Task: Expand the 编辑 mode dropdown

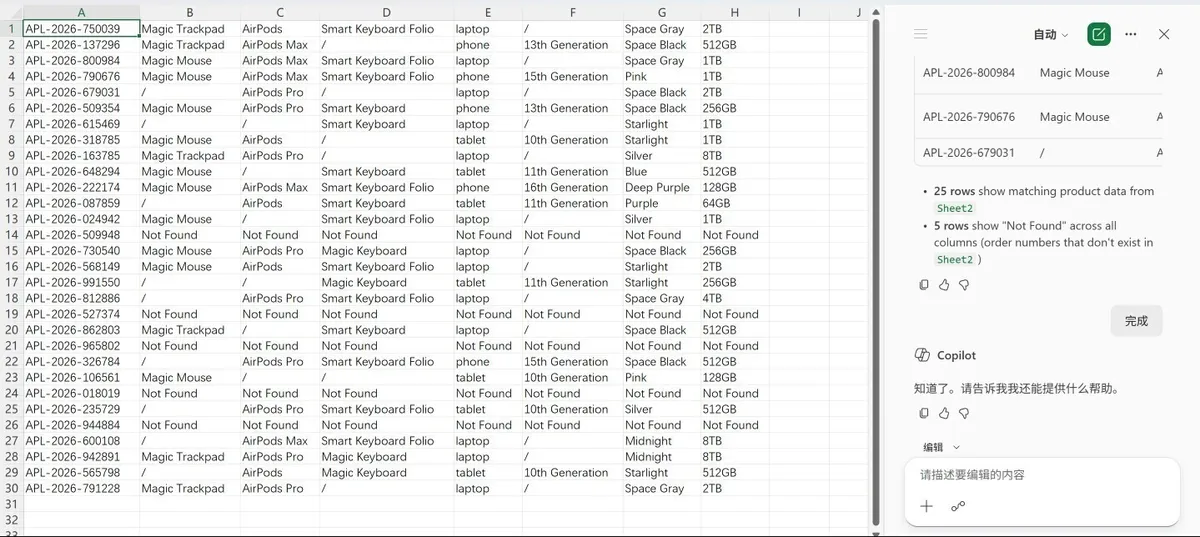Action: pos(941,447)
